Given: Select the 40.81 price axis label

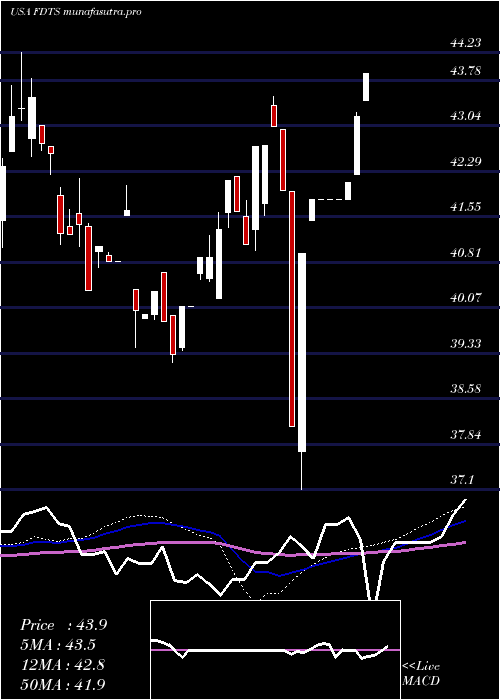Looking at the screenshot, I should click(x=466, y=253).
